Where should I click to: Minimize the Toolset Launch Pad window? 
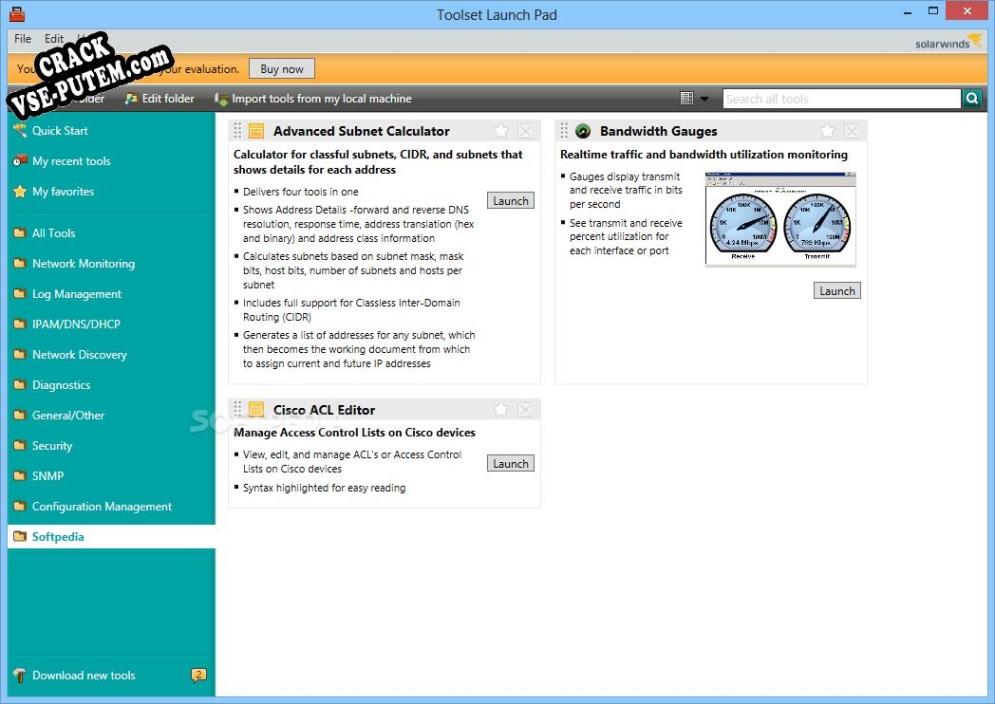click(907, 12)
